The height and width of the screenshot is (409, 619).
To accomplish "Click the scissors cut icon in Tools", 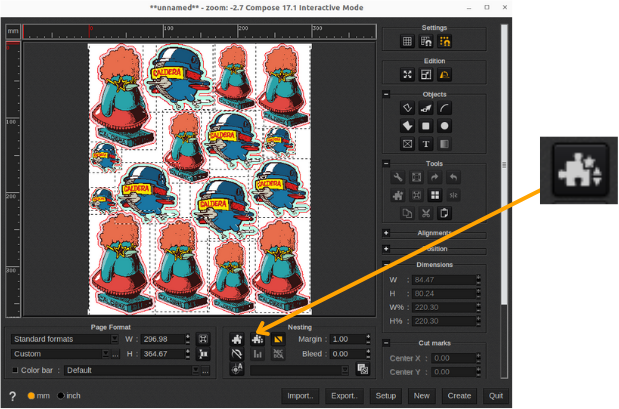I will [426, 213].
